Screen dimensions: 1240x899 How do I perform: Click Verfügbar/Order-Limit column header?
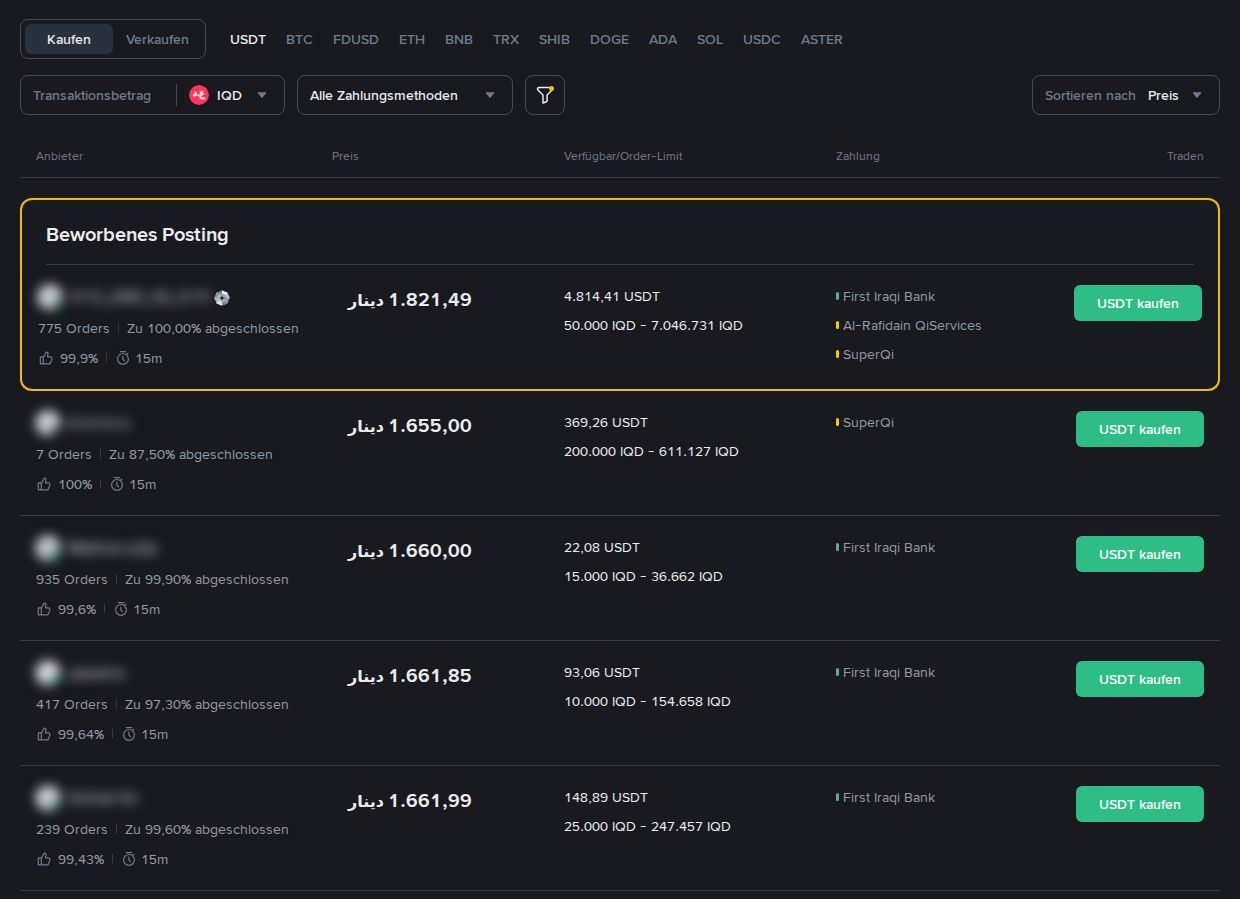tap(623, 156)
